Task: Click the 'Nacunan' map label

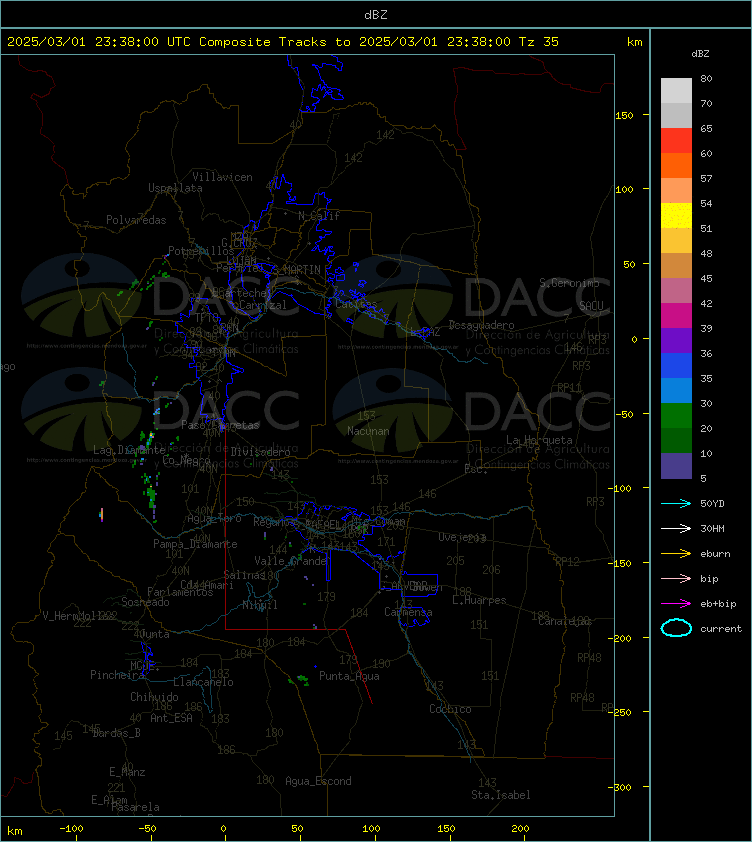Action: pyautogui.click(x=368, y=431)
